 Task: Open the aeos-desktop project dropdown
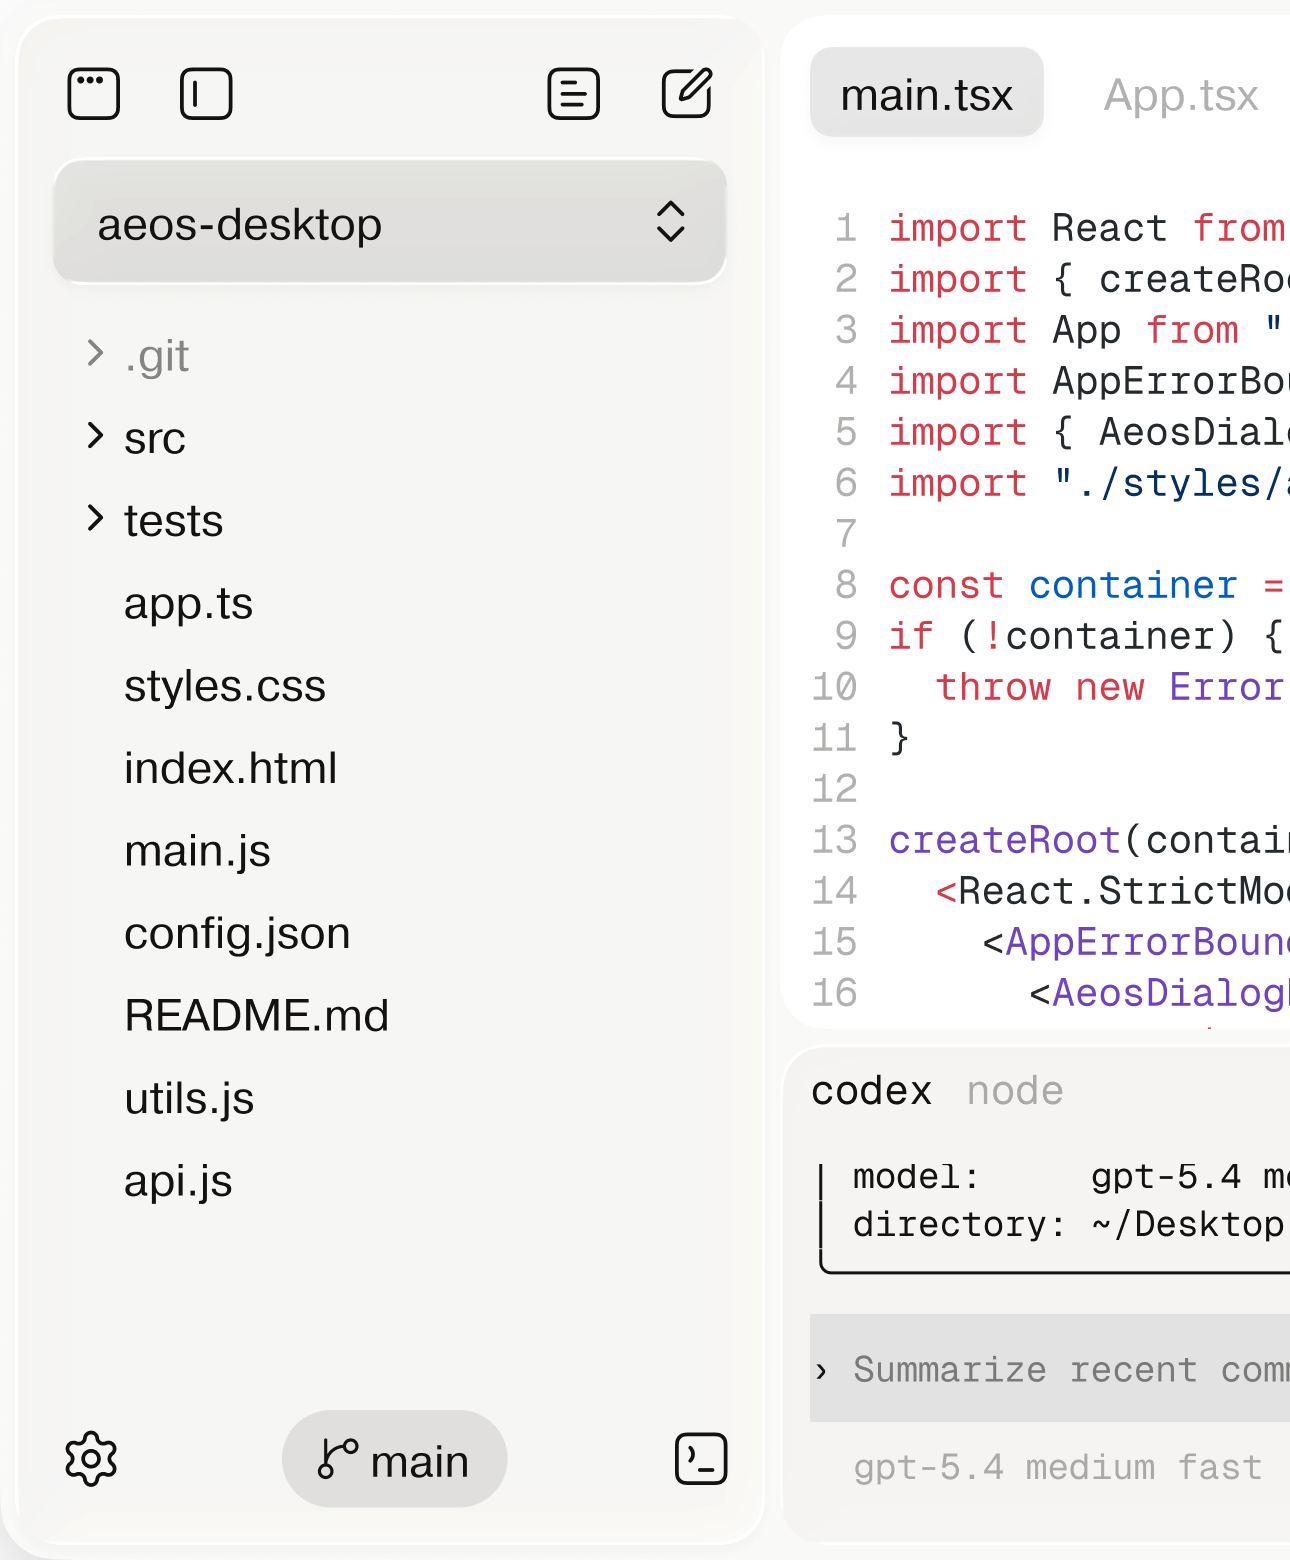click(x=390, y=223)
